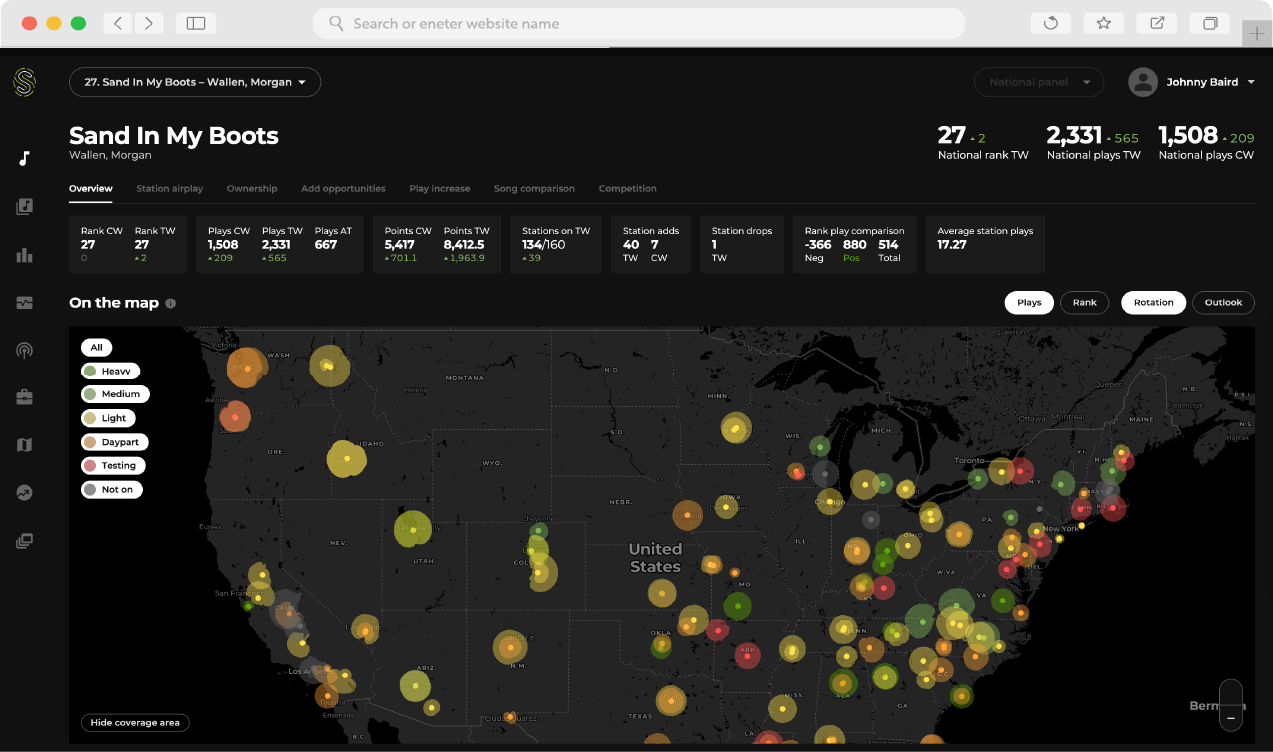
Task: Click the Rank play comparison card
Action: point(854,244)
